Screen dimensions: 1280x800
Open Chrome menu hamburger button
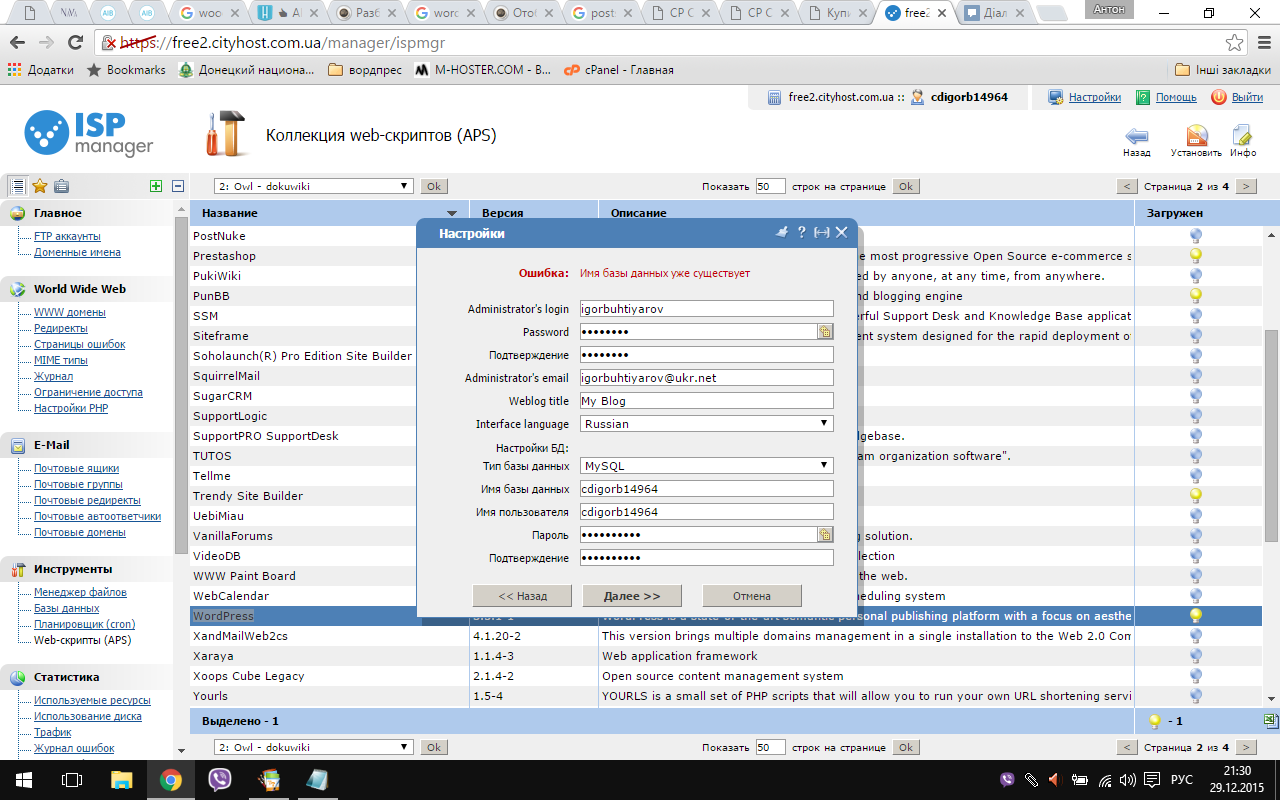tap(1262, 43)
